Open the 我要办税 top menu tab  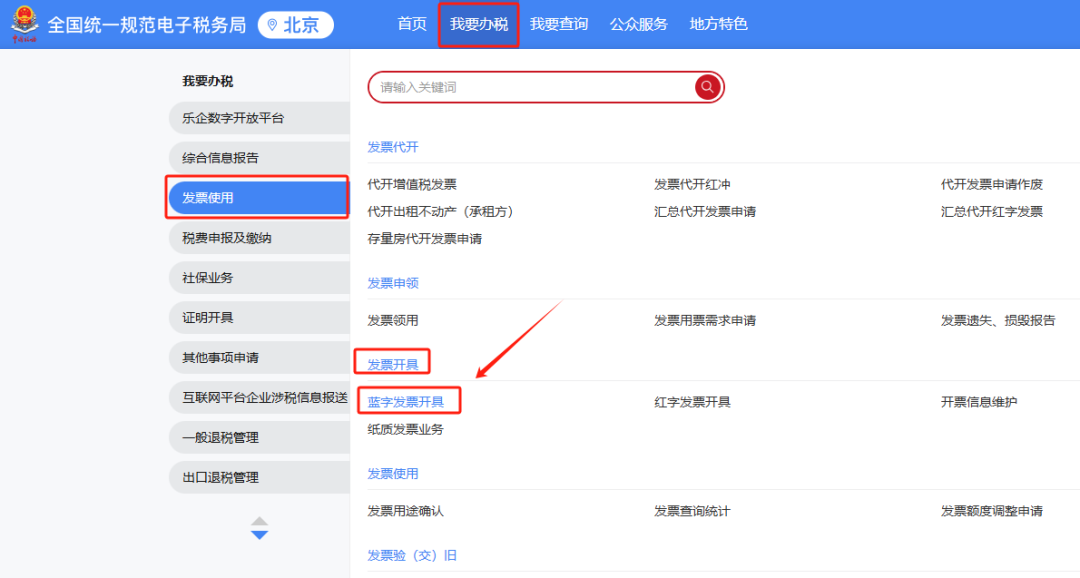(478, 24)
